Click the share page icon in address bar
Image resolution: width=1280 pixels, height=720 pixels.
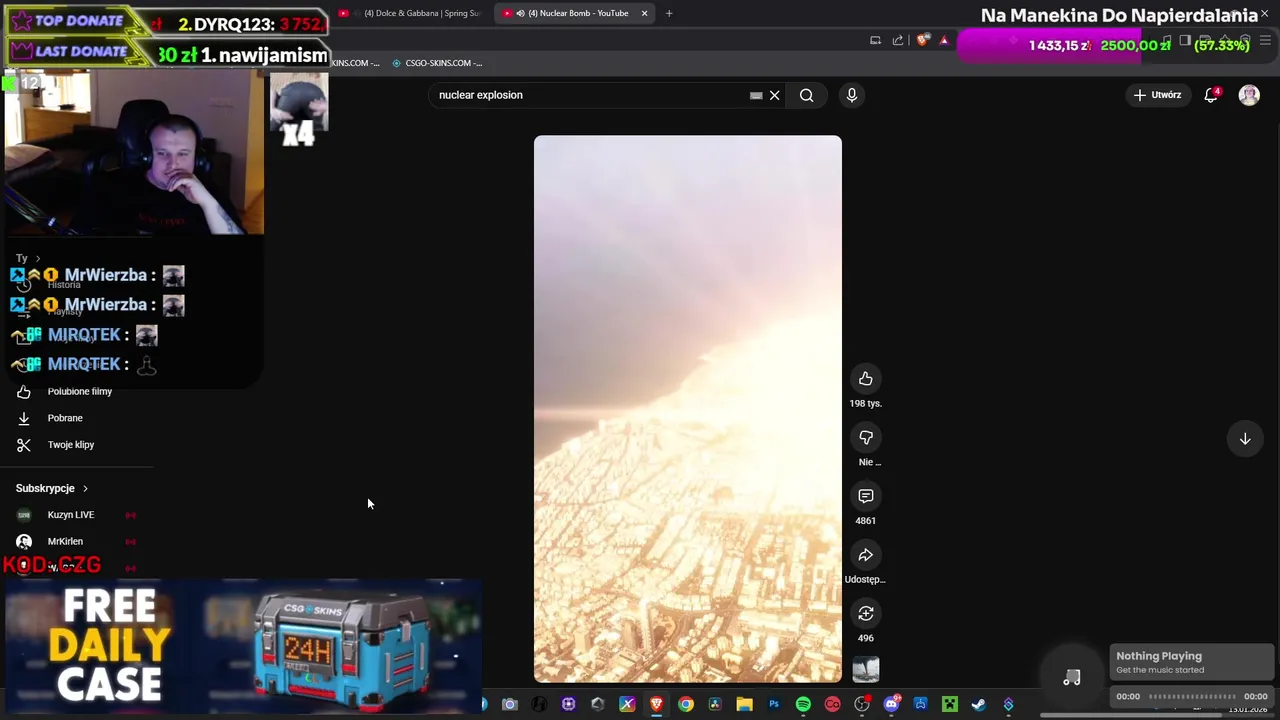(x=897, y=40)
